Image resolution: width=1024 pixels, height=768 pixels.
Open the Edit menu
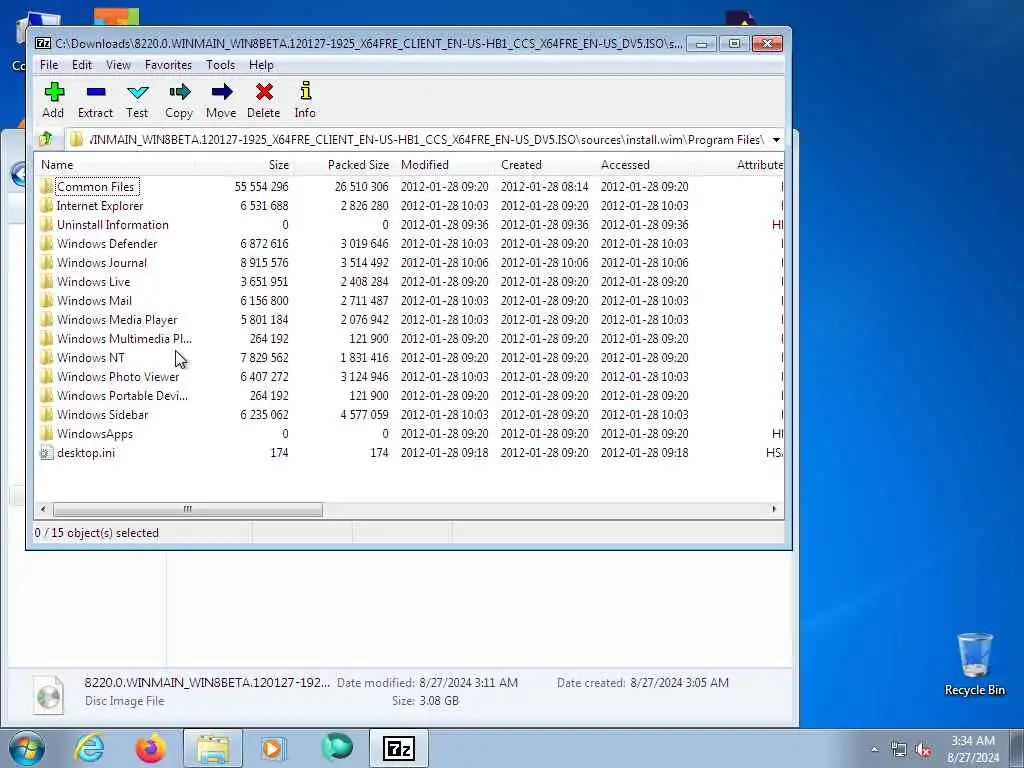coord(82,65)
